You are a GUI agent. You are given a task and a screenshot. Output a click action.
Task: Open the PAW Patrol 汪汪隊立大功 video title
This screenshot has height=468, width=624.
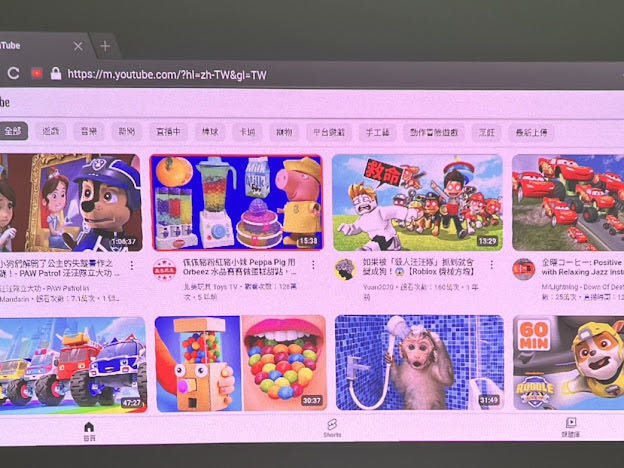point(60,268)
